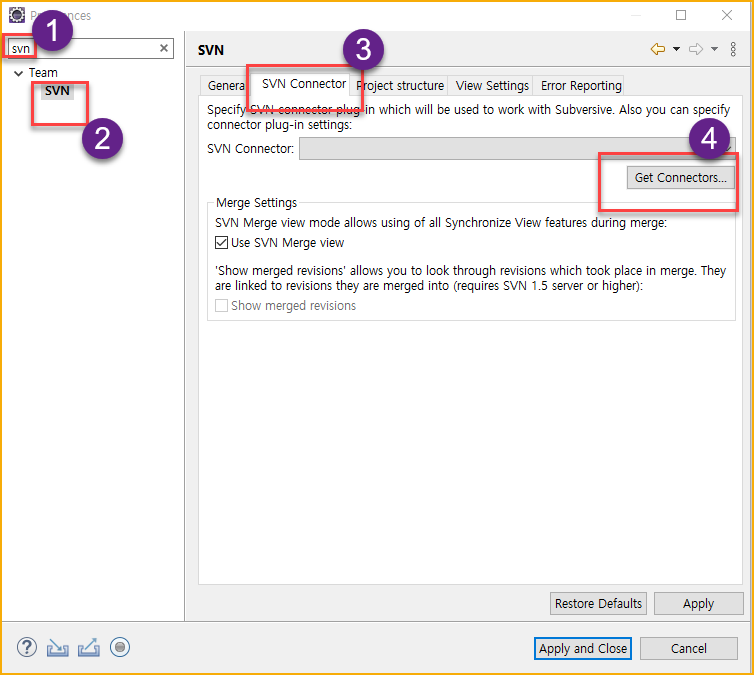Toggle the Oomph preference recorder icon
This screenshot has width=754, height=675.
click(x=120, y=647)
